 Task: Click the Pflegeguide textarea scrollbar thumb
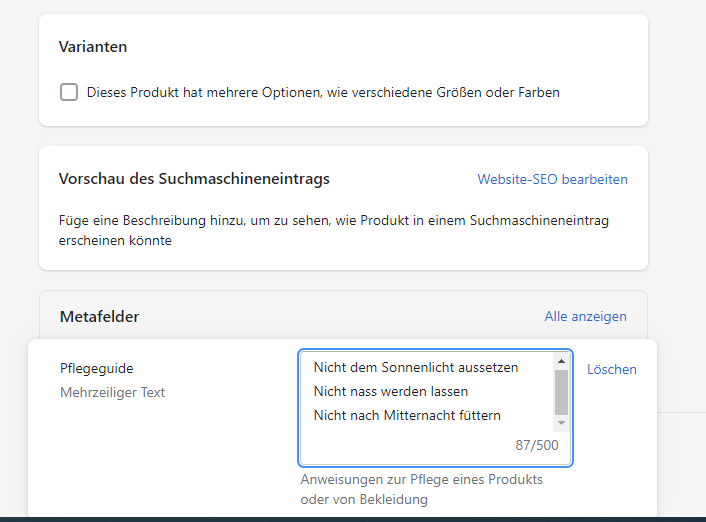pos(561,392)
